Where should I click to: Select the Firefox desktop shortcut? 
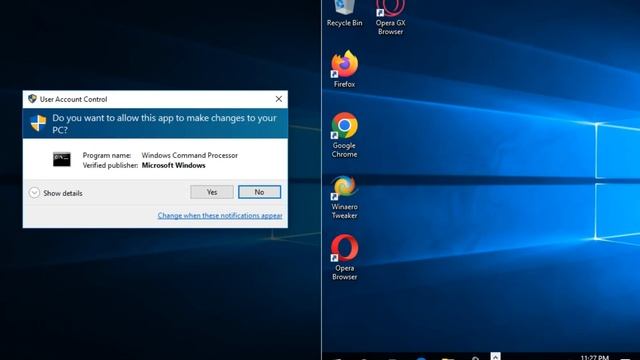344,69
